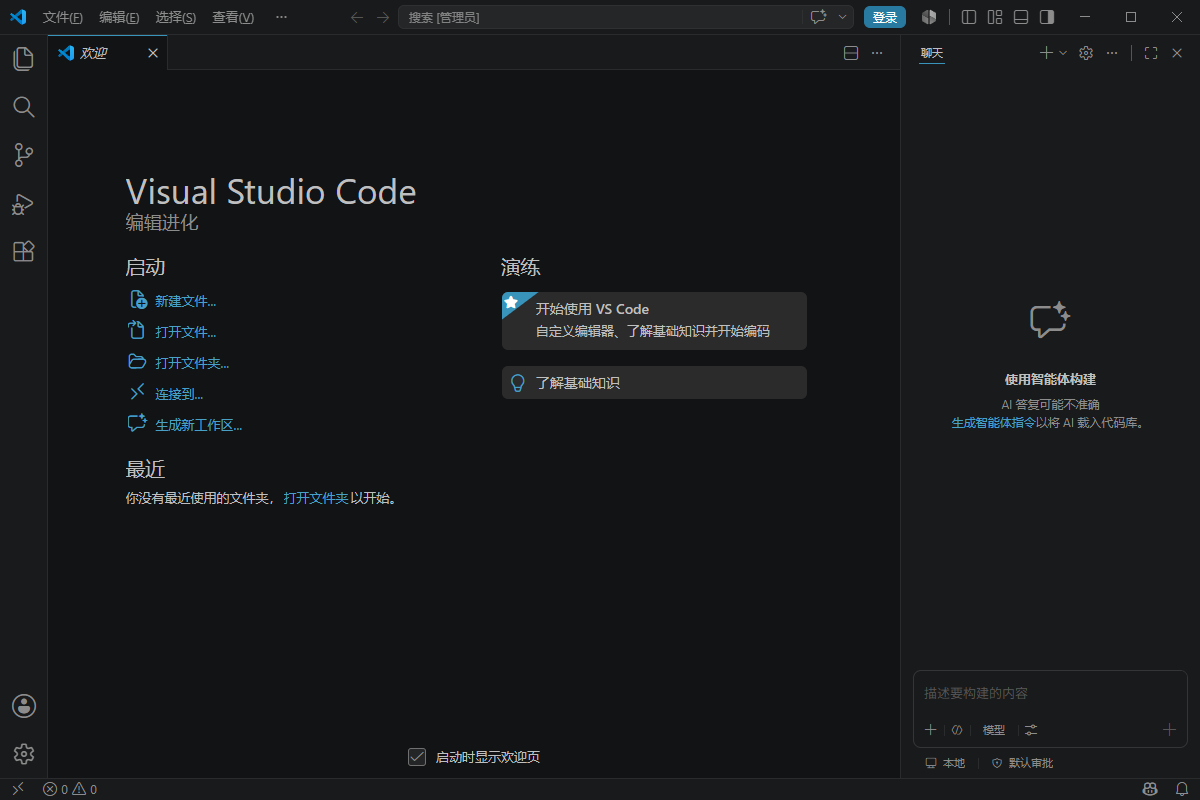Screen dimensions: 1200x800
Task: Open the Manage gear in activity bar
Action: click(24, 754)
